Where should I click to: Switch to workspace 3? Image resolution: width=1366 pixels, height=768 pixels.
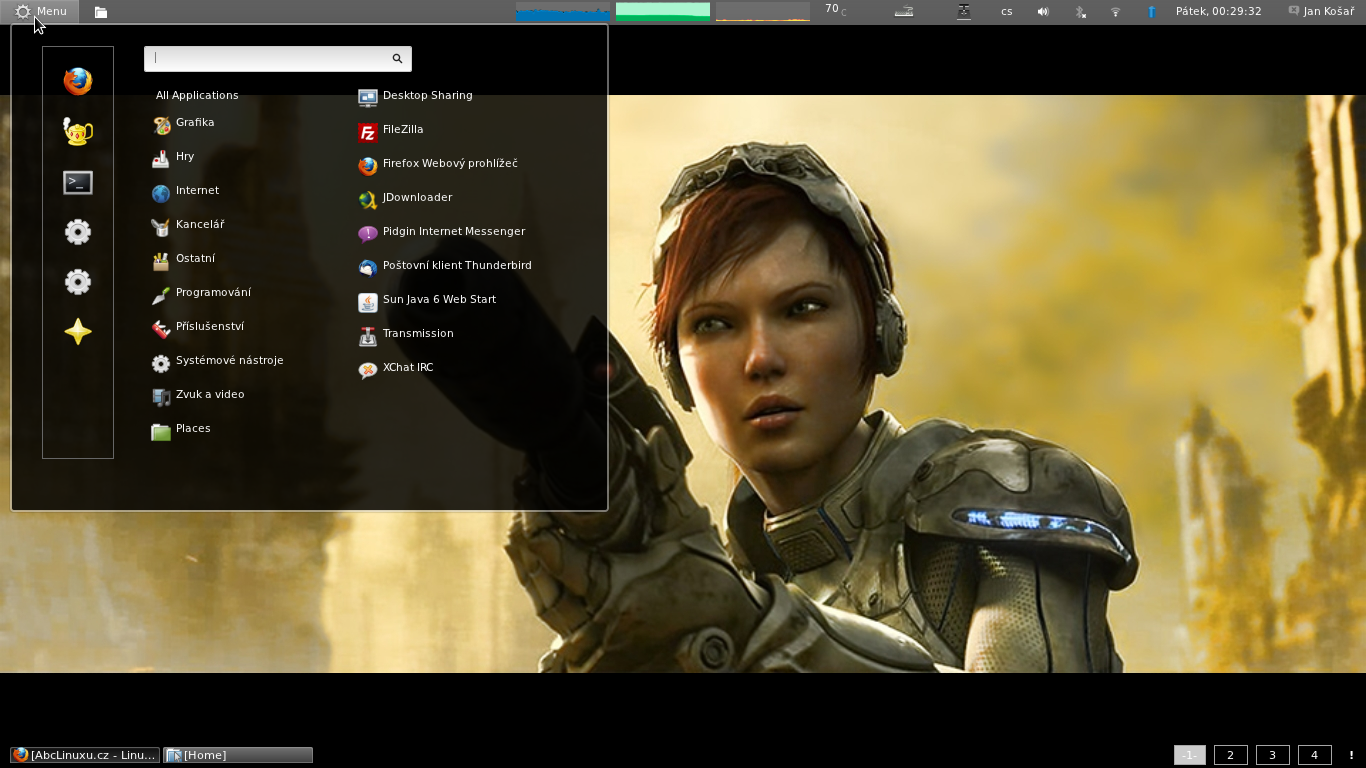coord(1272,755)
